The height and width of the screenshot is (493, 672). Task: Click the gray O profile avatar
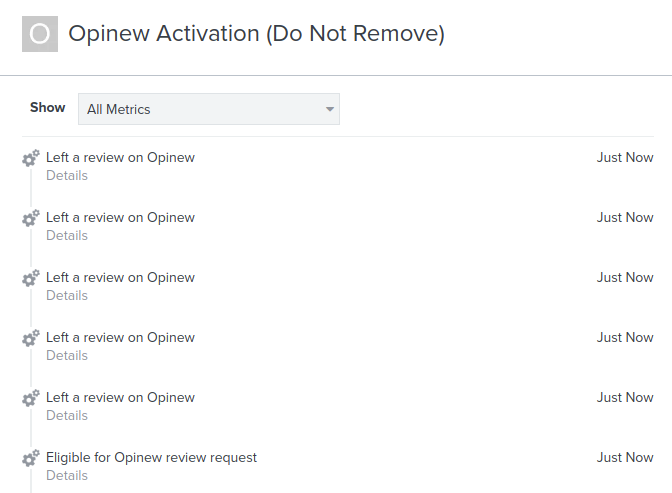pos(40,34)
